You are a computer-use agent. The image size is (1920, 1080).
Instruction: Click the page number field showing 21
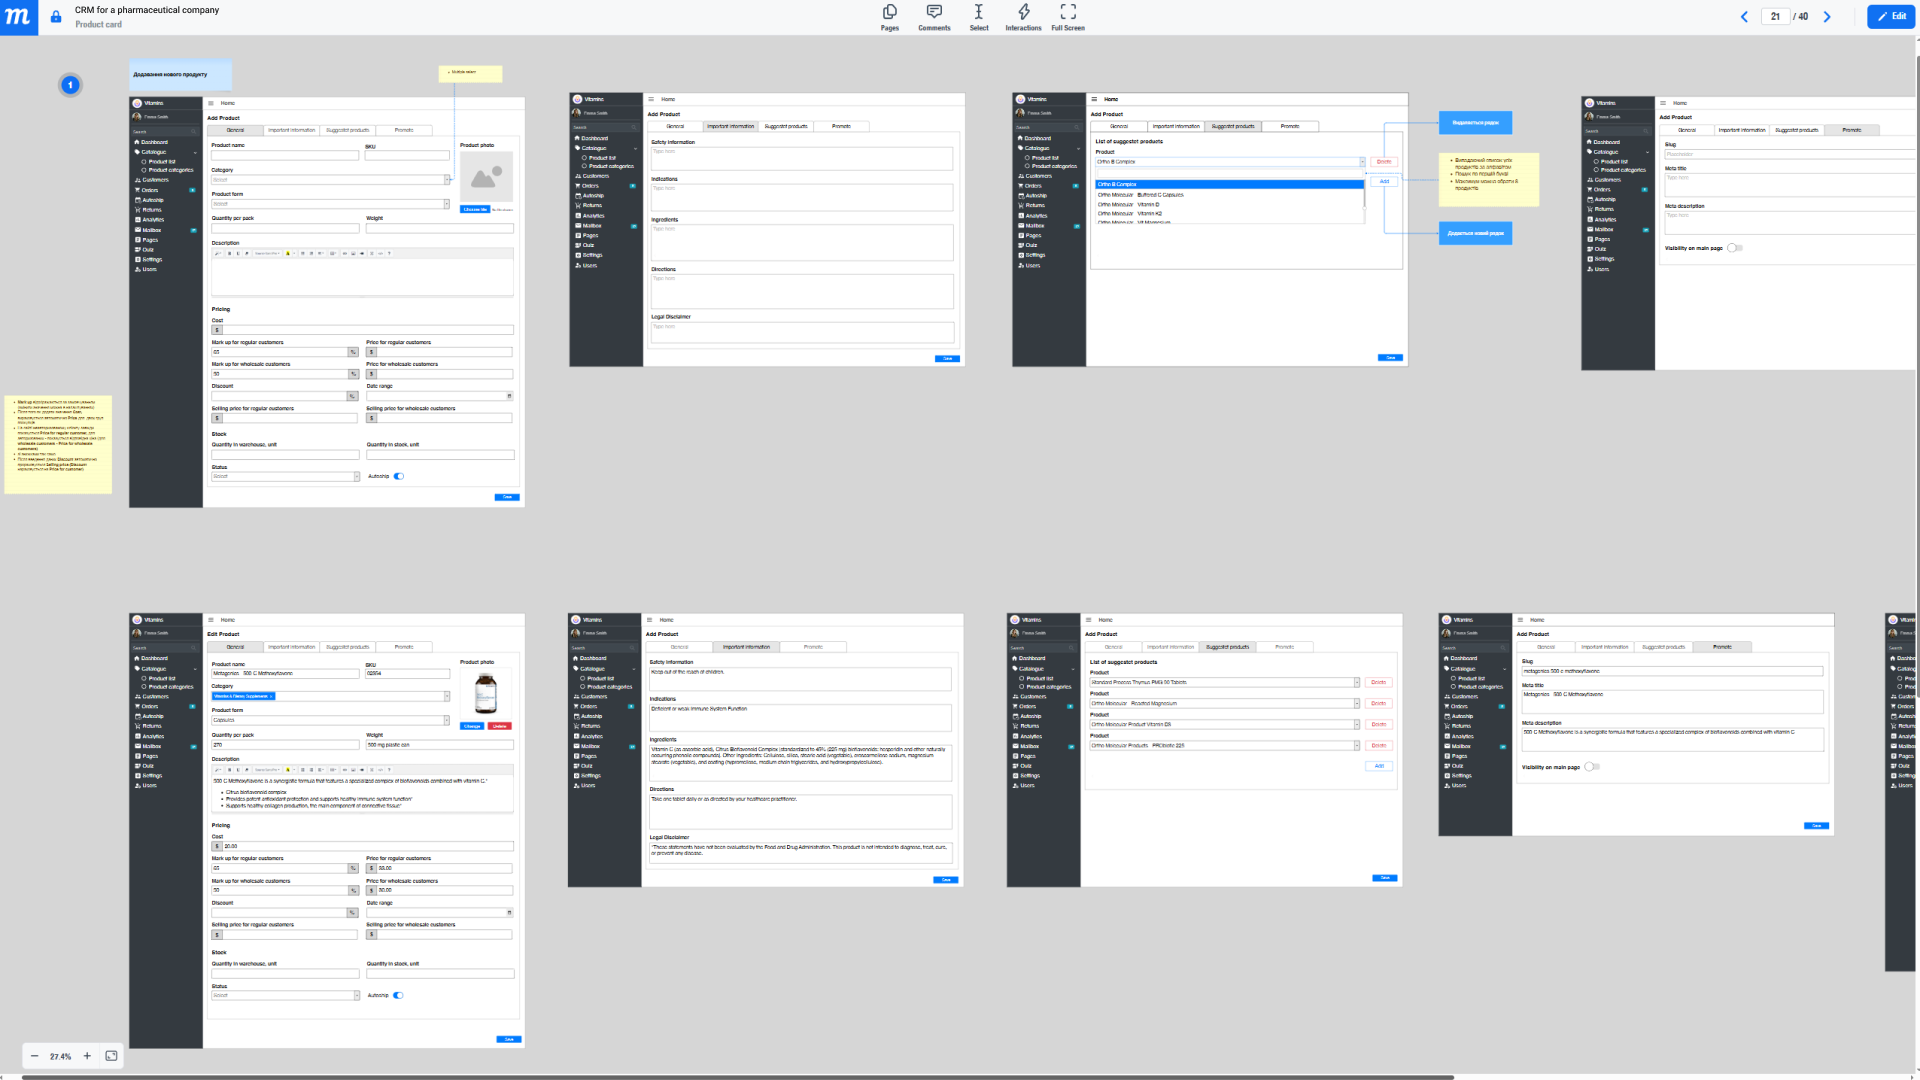1775,16
